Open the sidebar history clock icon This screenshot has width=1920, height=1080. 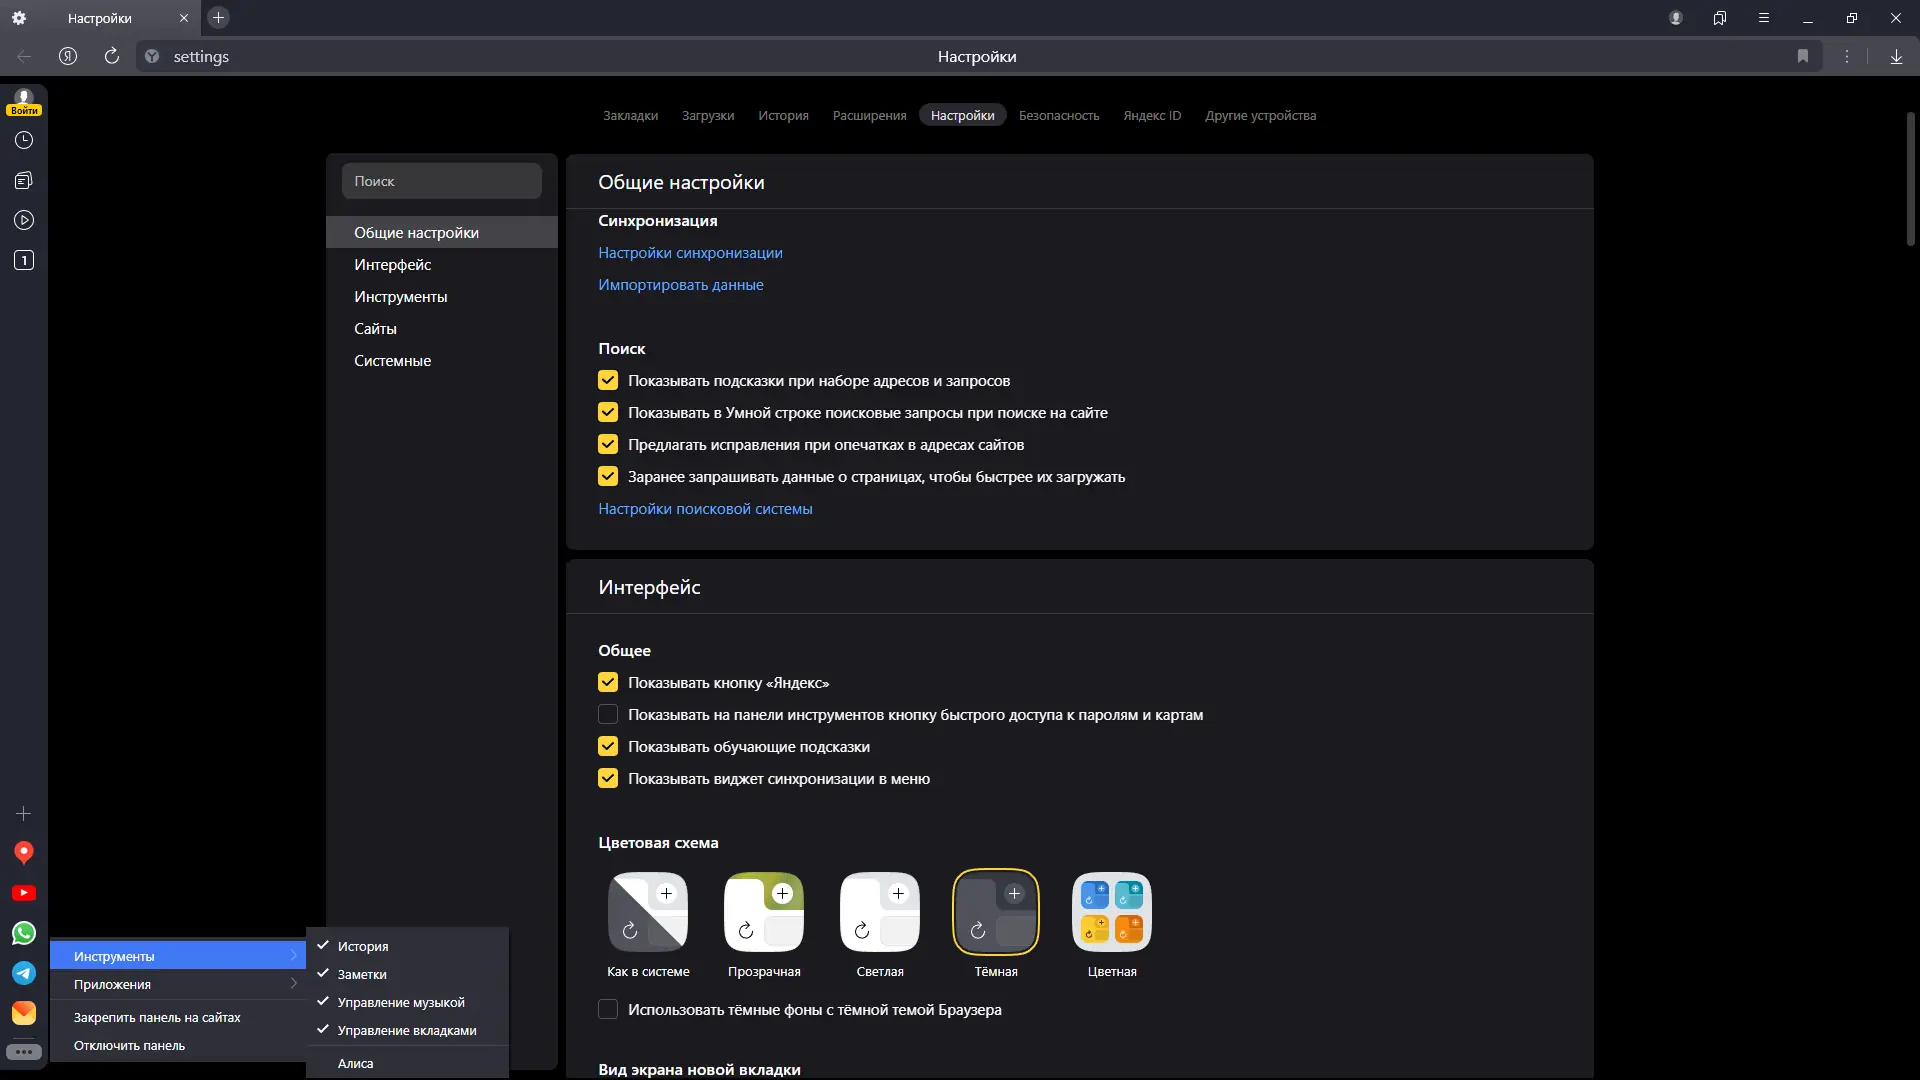(24, 140)
